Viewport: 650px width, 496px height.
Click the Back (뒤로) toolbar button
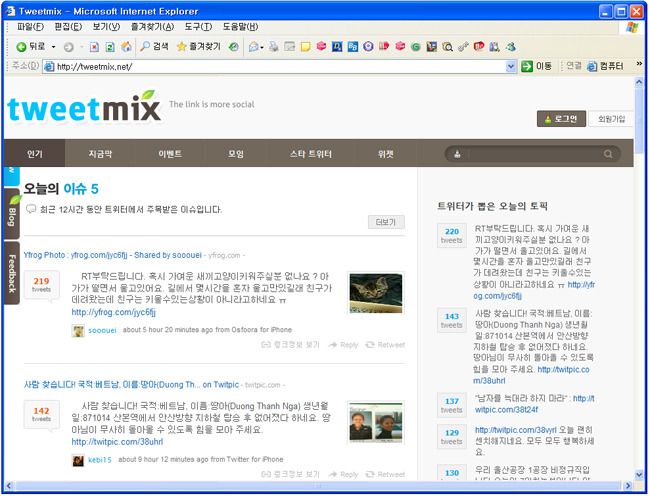tap(30, 46)
